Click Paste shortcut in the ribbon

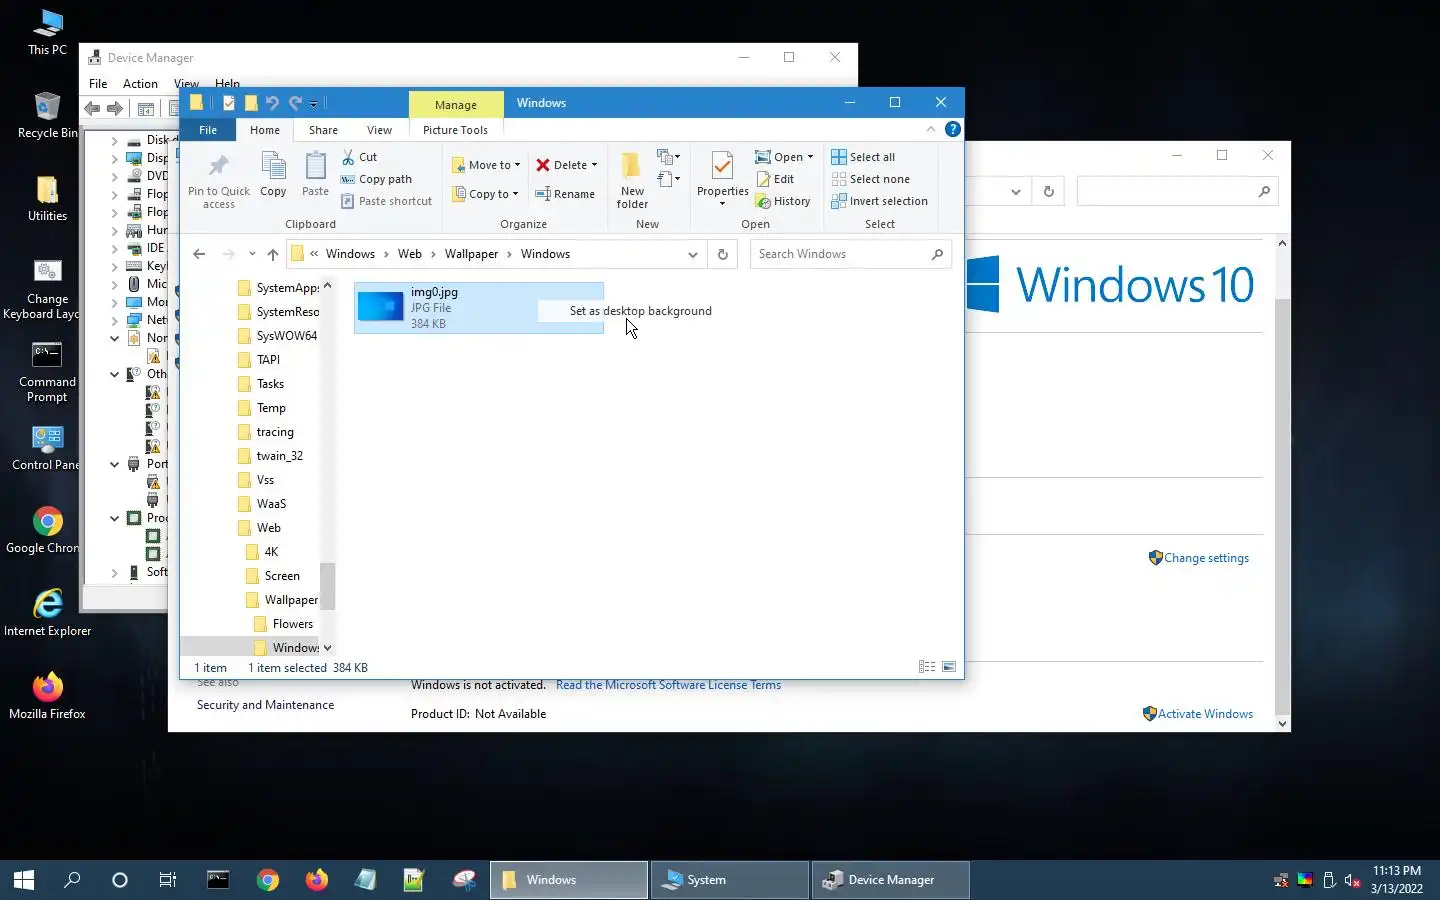tap(386, 201)
